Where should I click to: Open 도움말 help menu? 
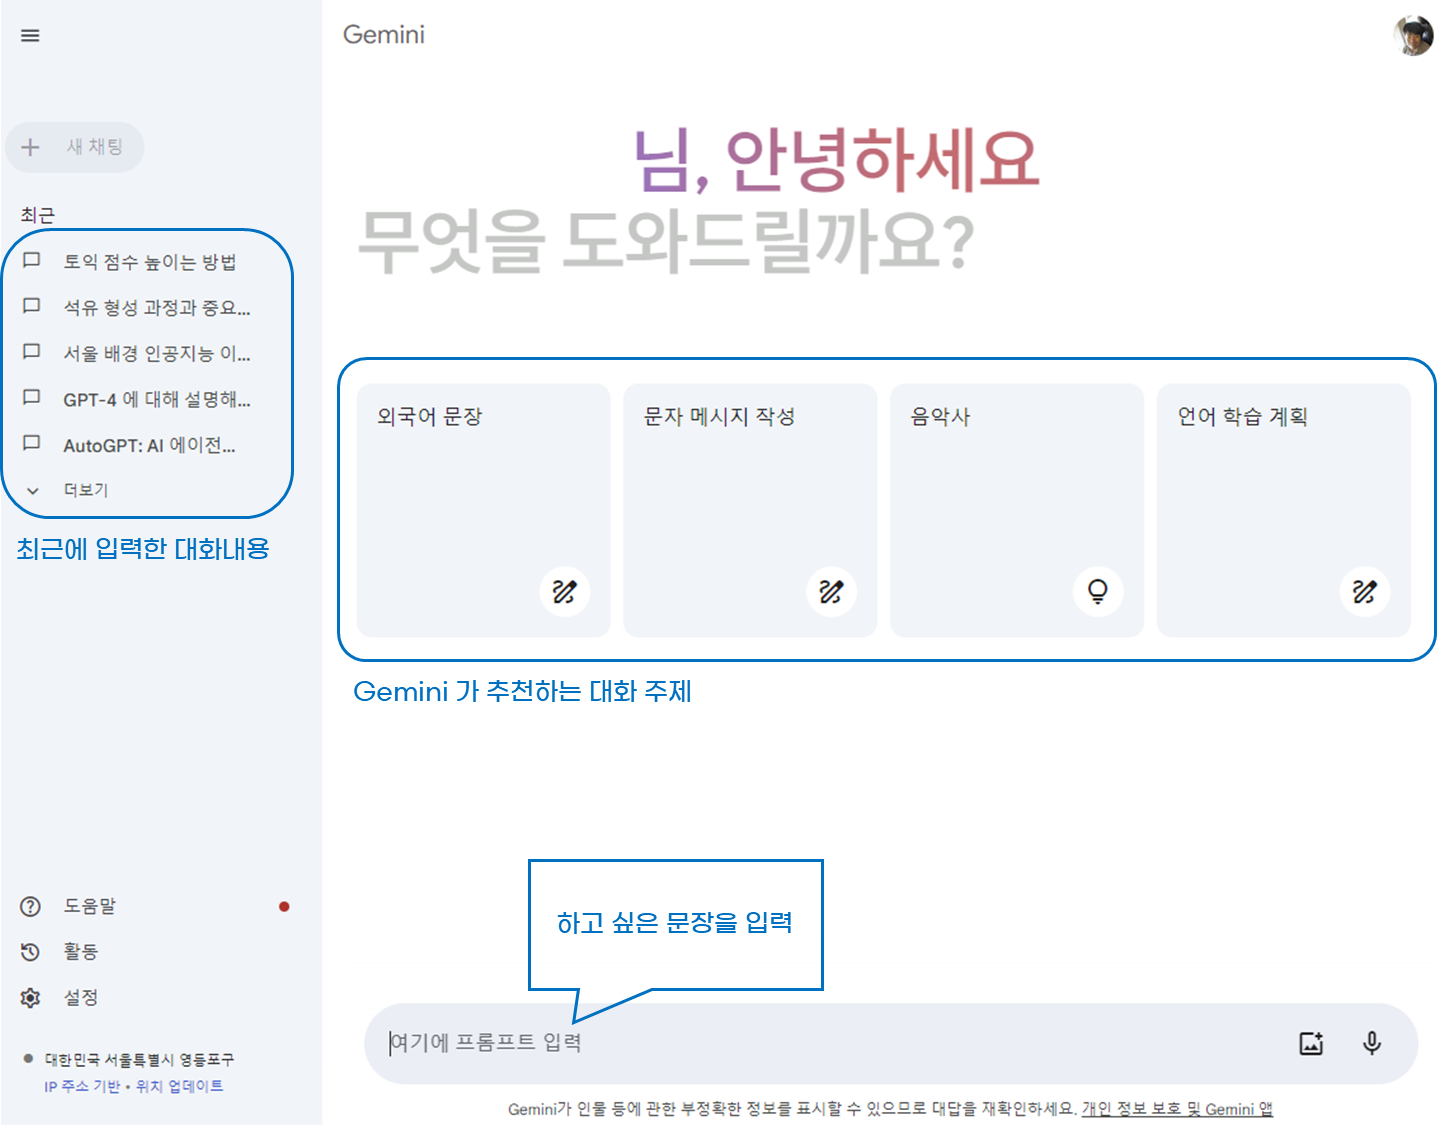(90, 906)
